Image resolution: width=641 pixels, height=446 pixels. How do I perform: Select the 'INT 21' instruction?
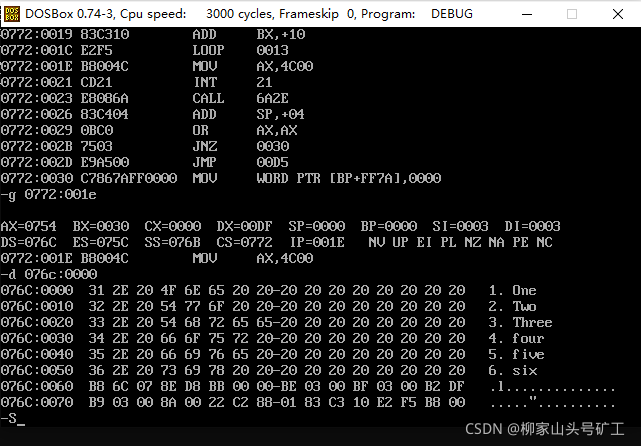233,82
